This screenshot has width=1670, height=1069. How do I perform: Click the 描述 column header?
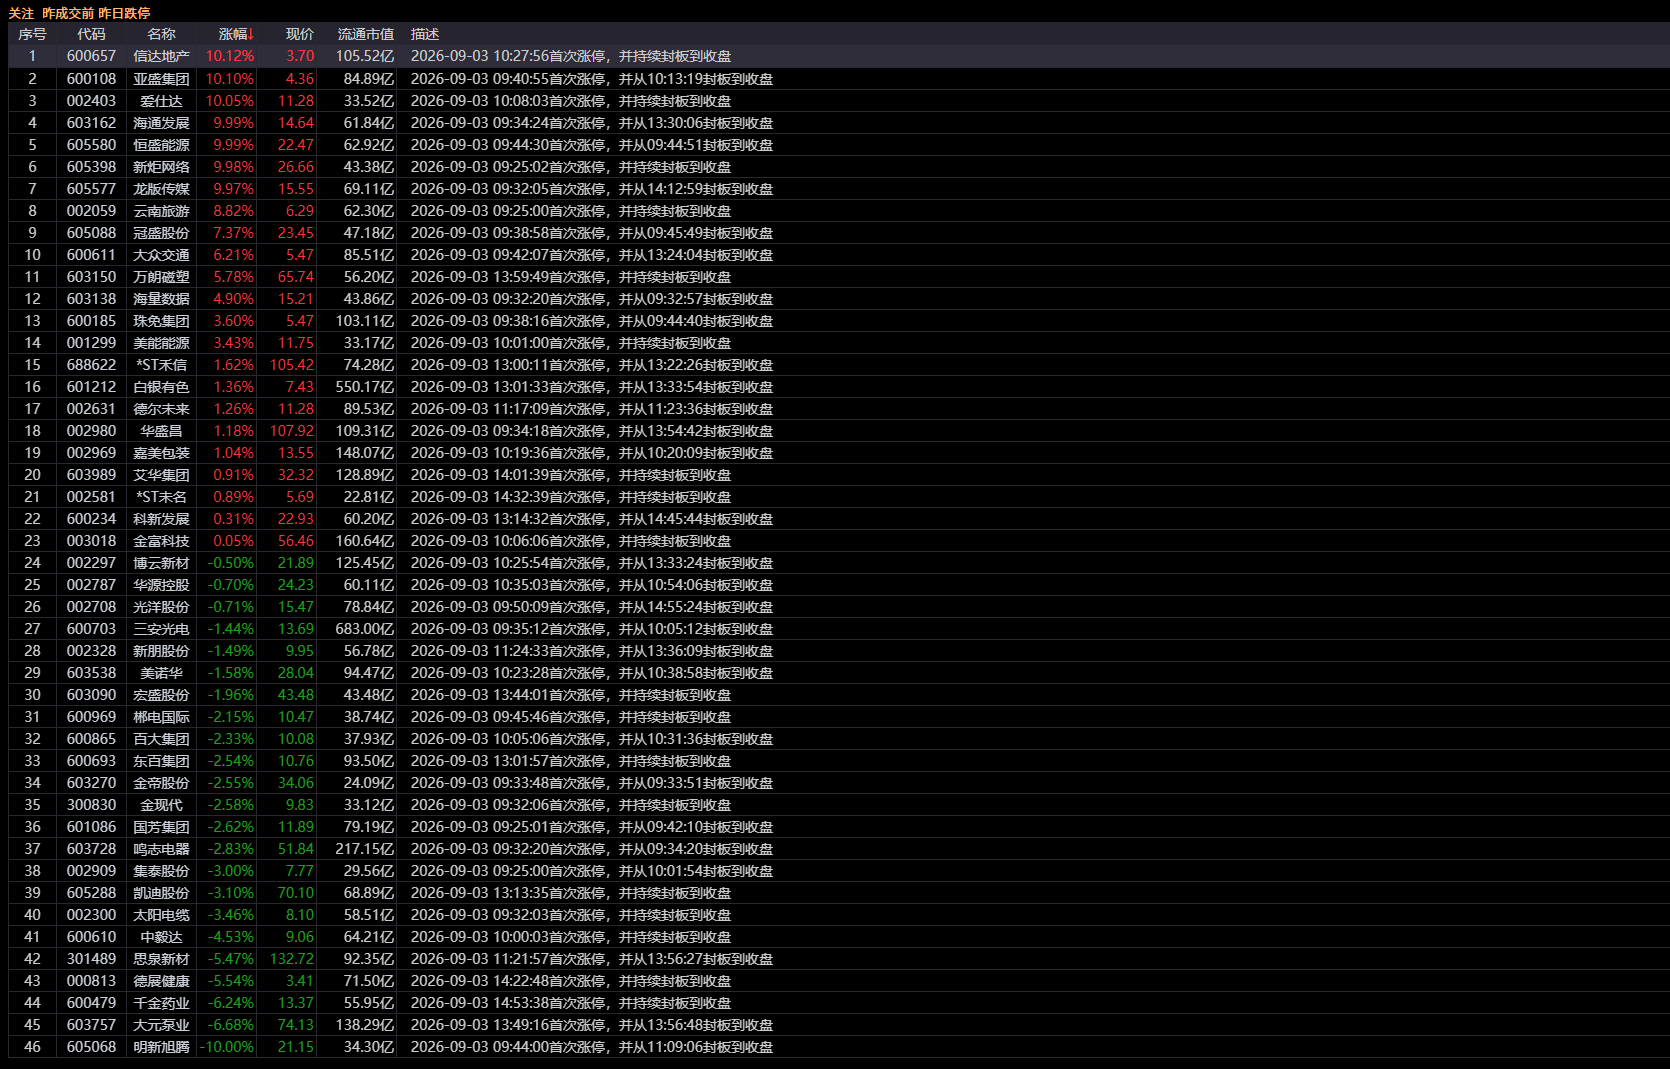425,34
